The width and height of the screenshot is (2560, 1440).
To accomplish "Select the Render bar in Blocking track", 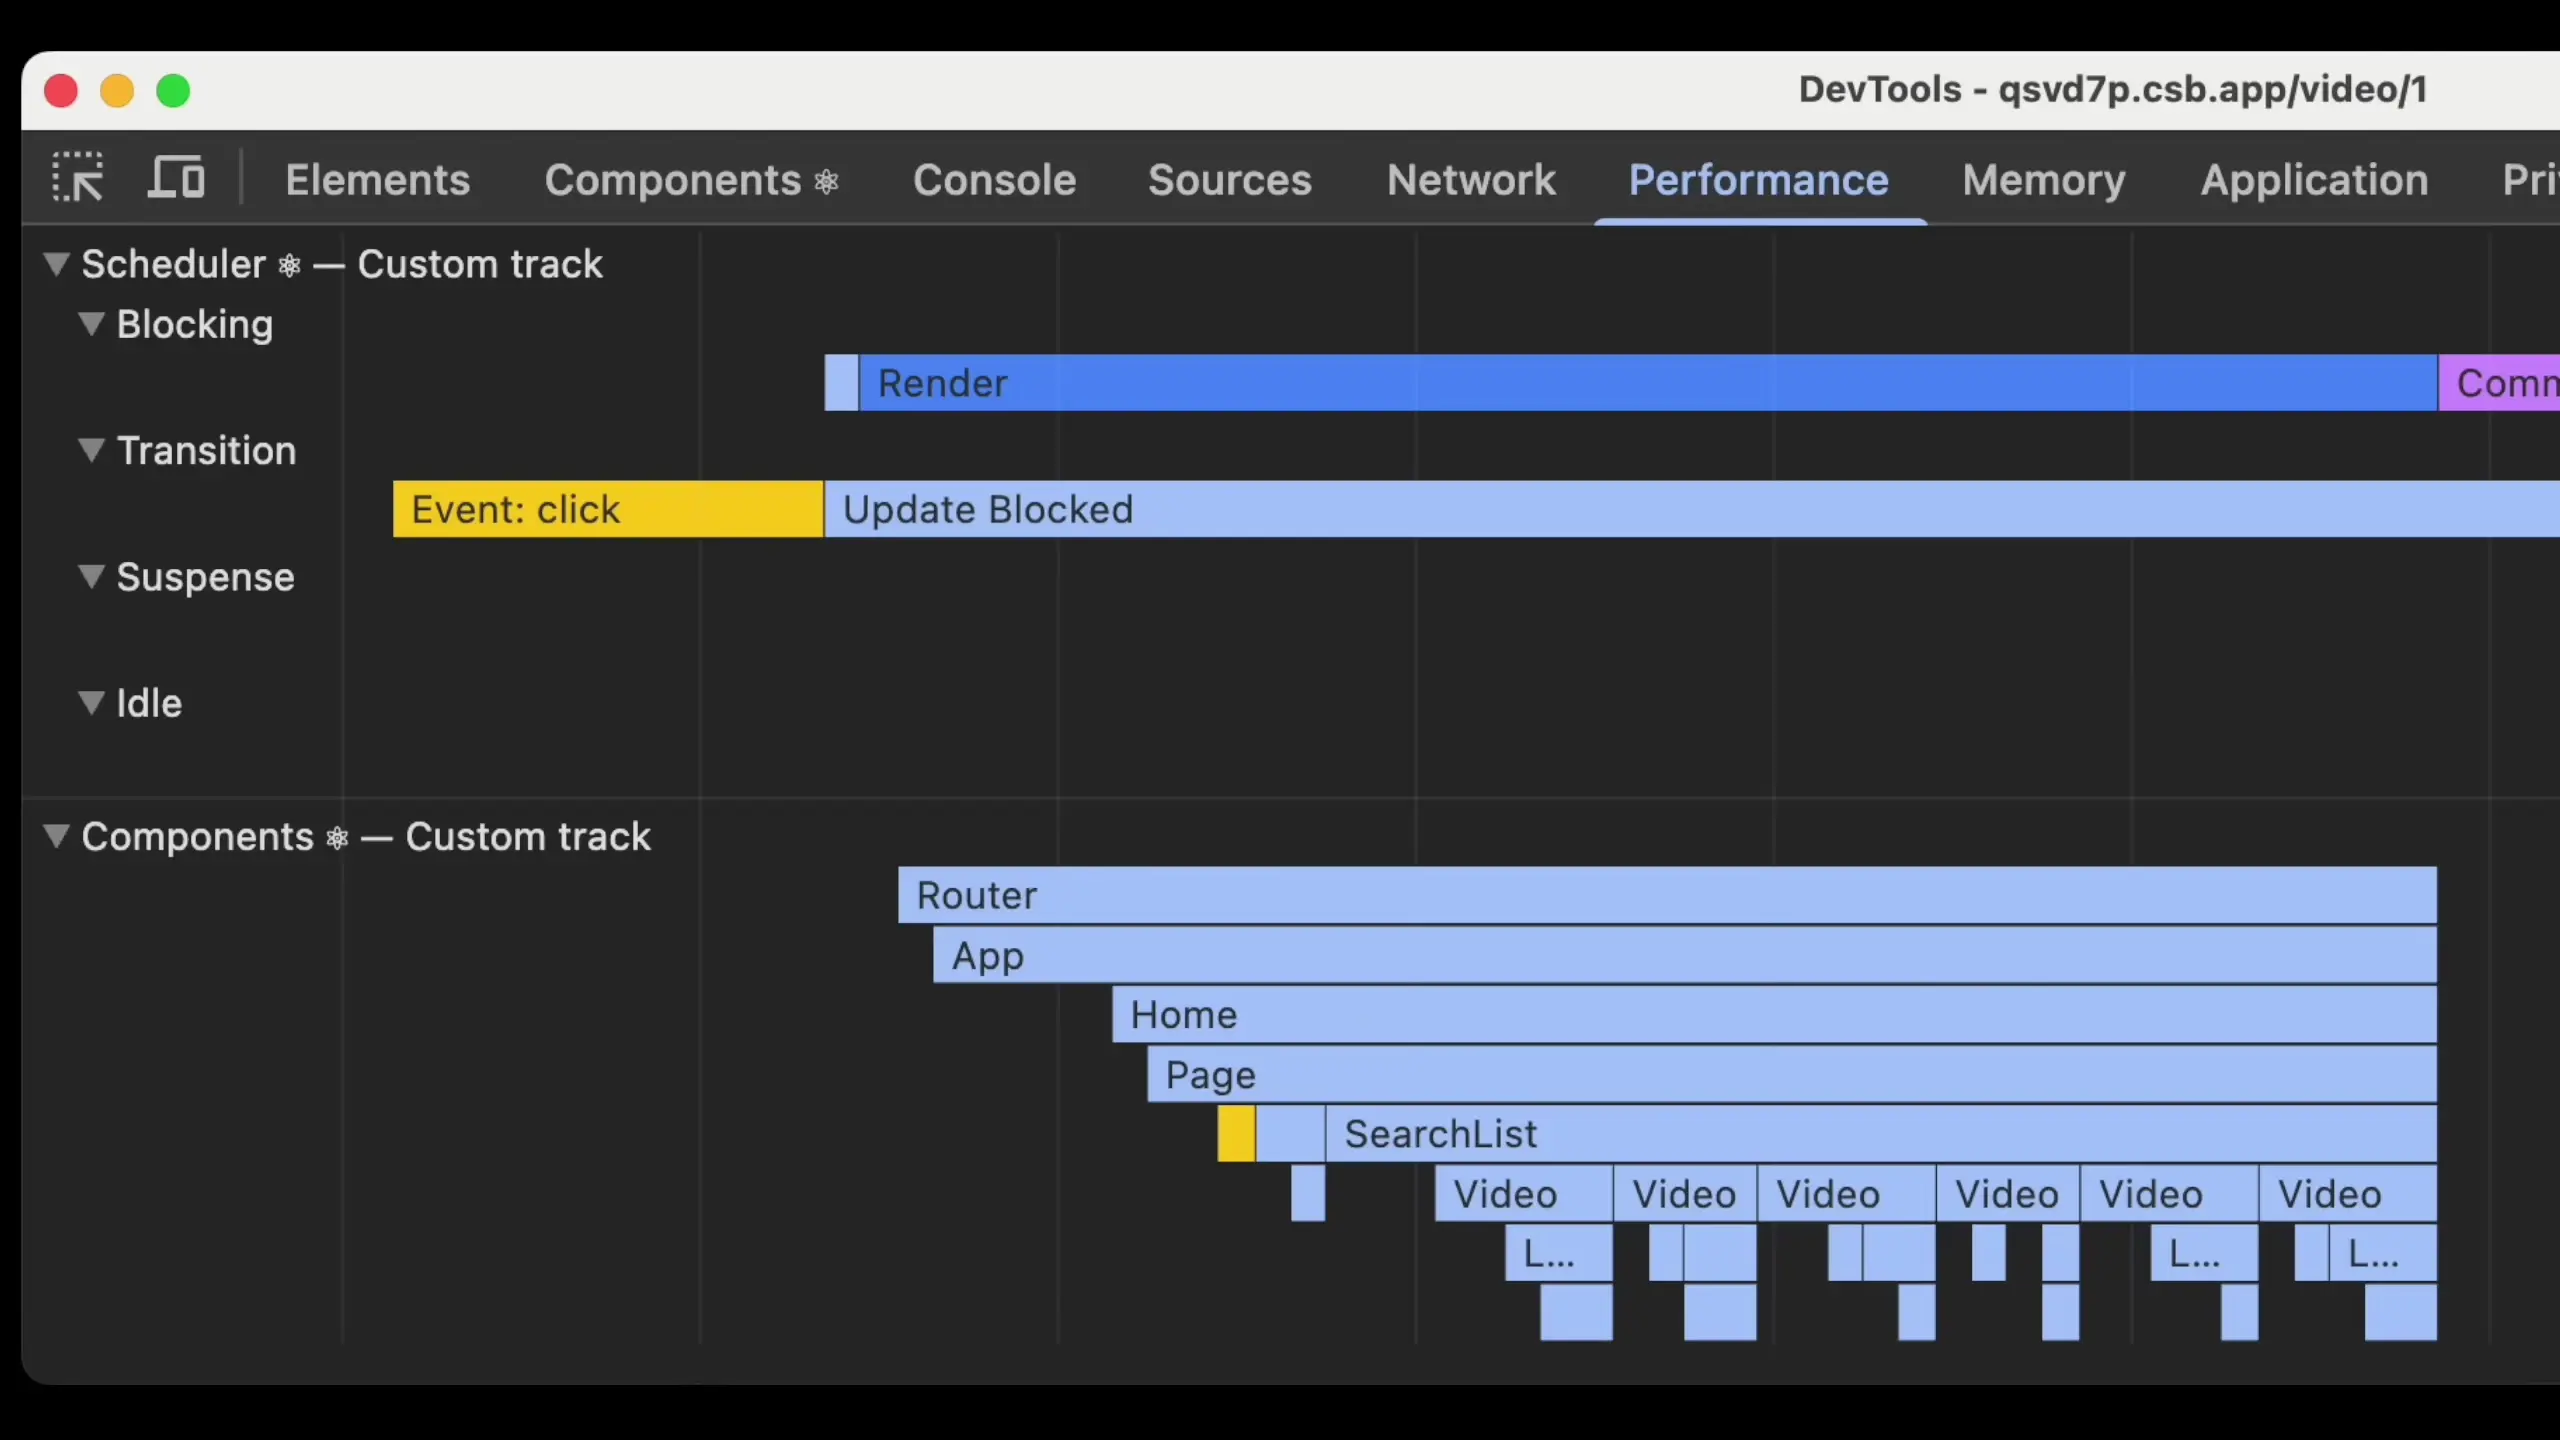I will pyautogui.click(x=1640, y=383).
